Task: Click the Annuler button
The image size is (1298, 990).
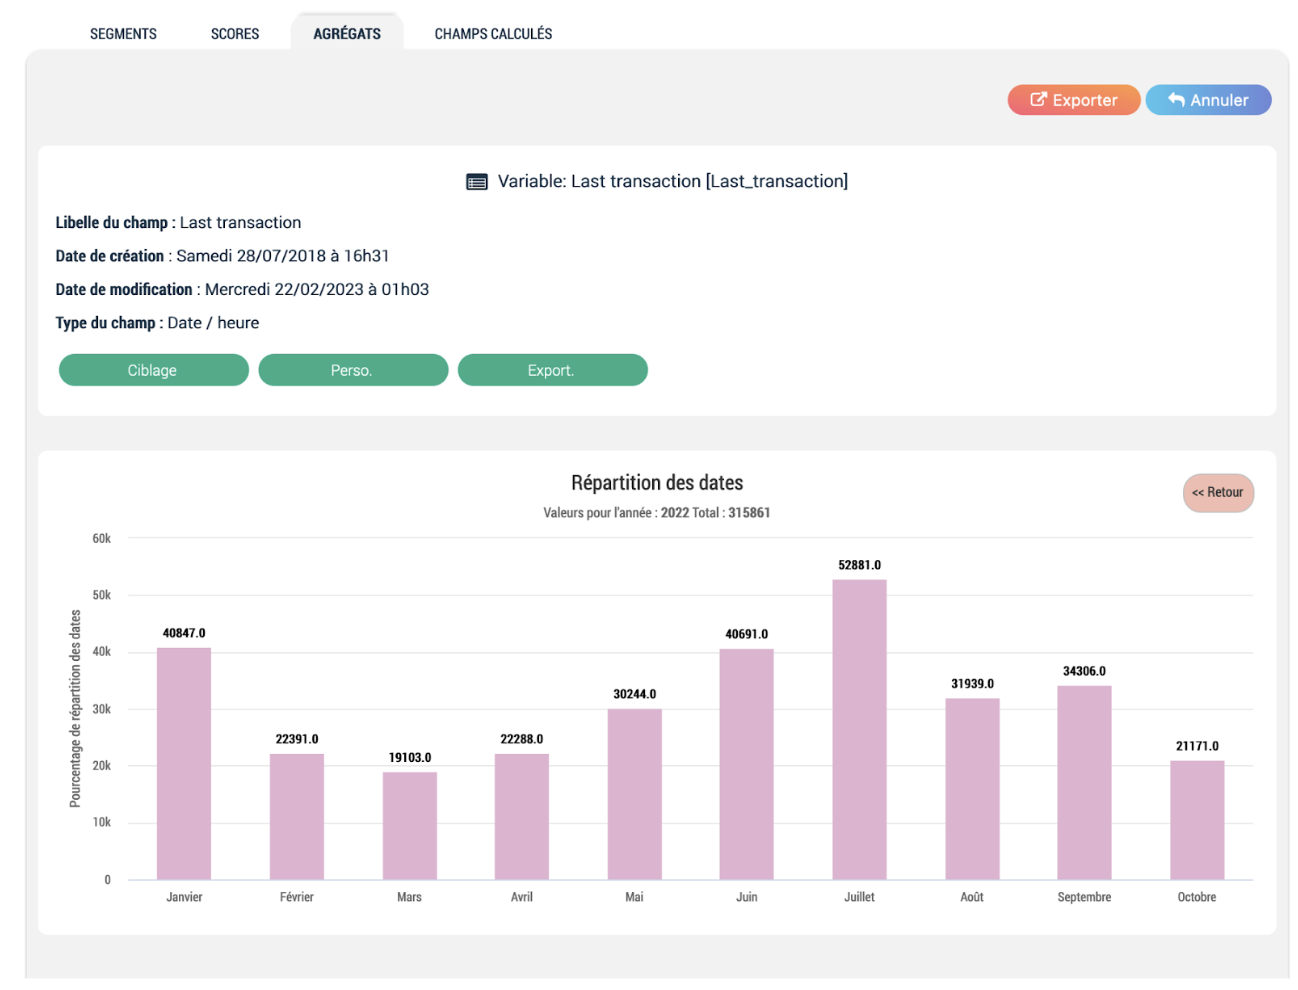Action: coord(1208,100)
